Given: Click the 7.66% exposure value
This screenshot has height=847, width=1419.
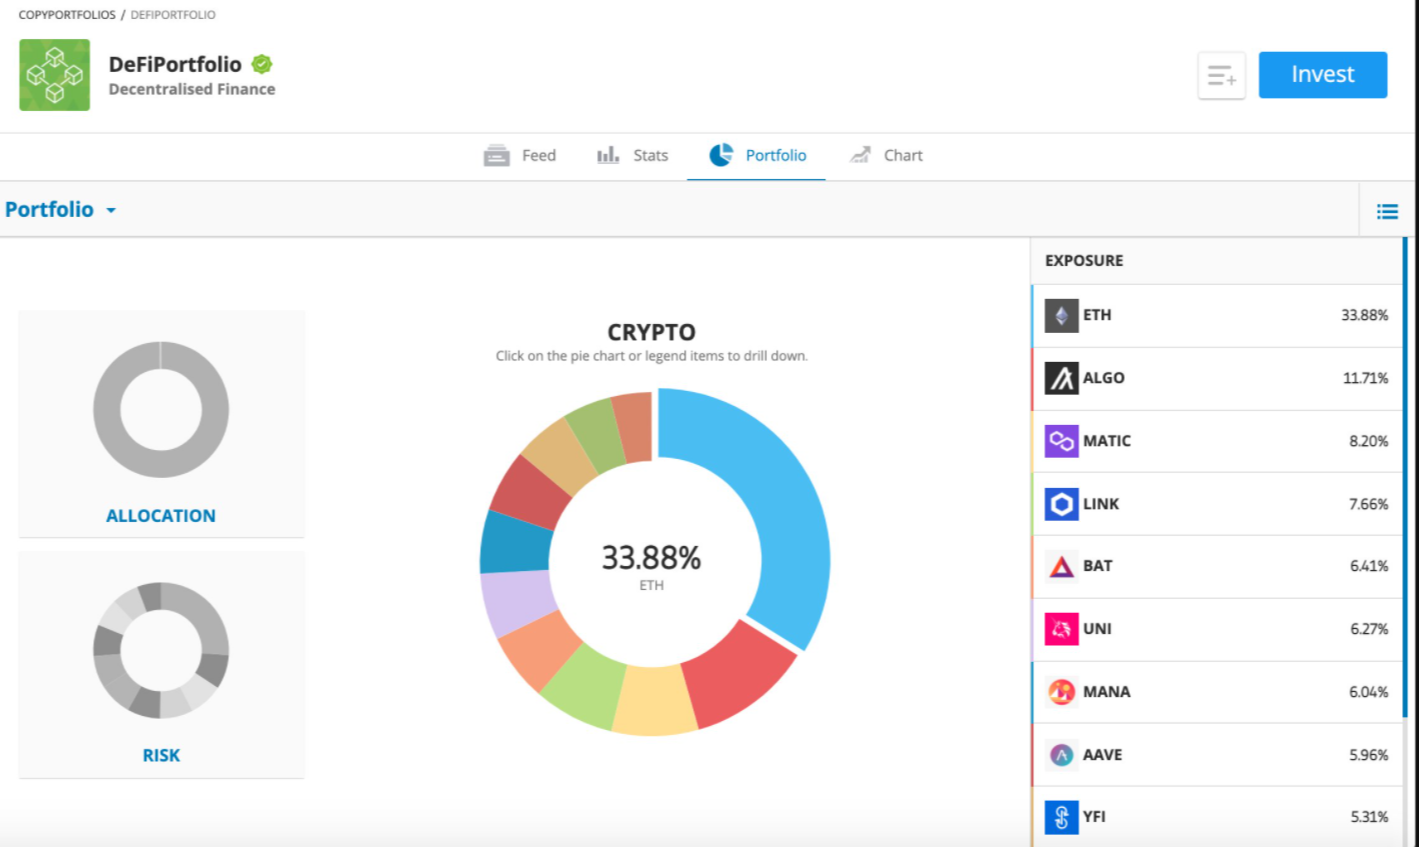Looking at the screenshot, I should (1369, 504).
